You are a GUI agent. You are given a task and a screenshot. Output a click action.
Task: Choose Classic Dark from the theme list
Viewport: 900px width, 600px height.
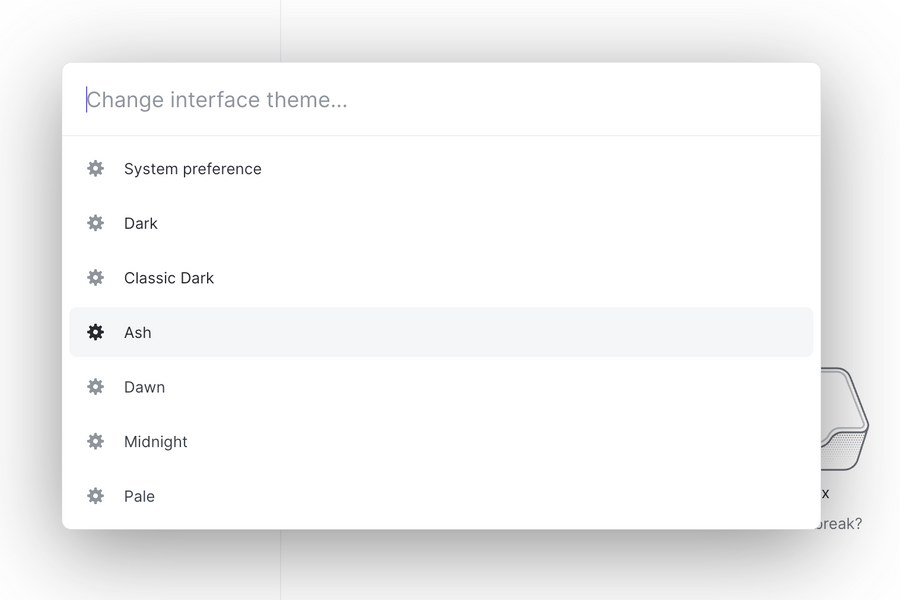click(x=168, y=277)
